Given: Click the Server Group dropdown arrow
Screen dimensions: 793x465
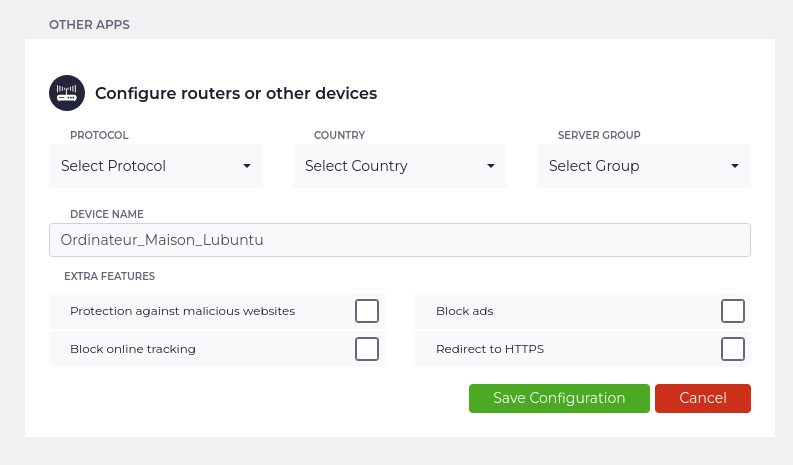Looking at the screenshot, I should point(735,166).
